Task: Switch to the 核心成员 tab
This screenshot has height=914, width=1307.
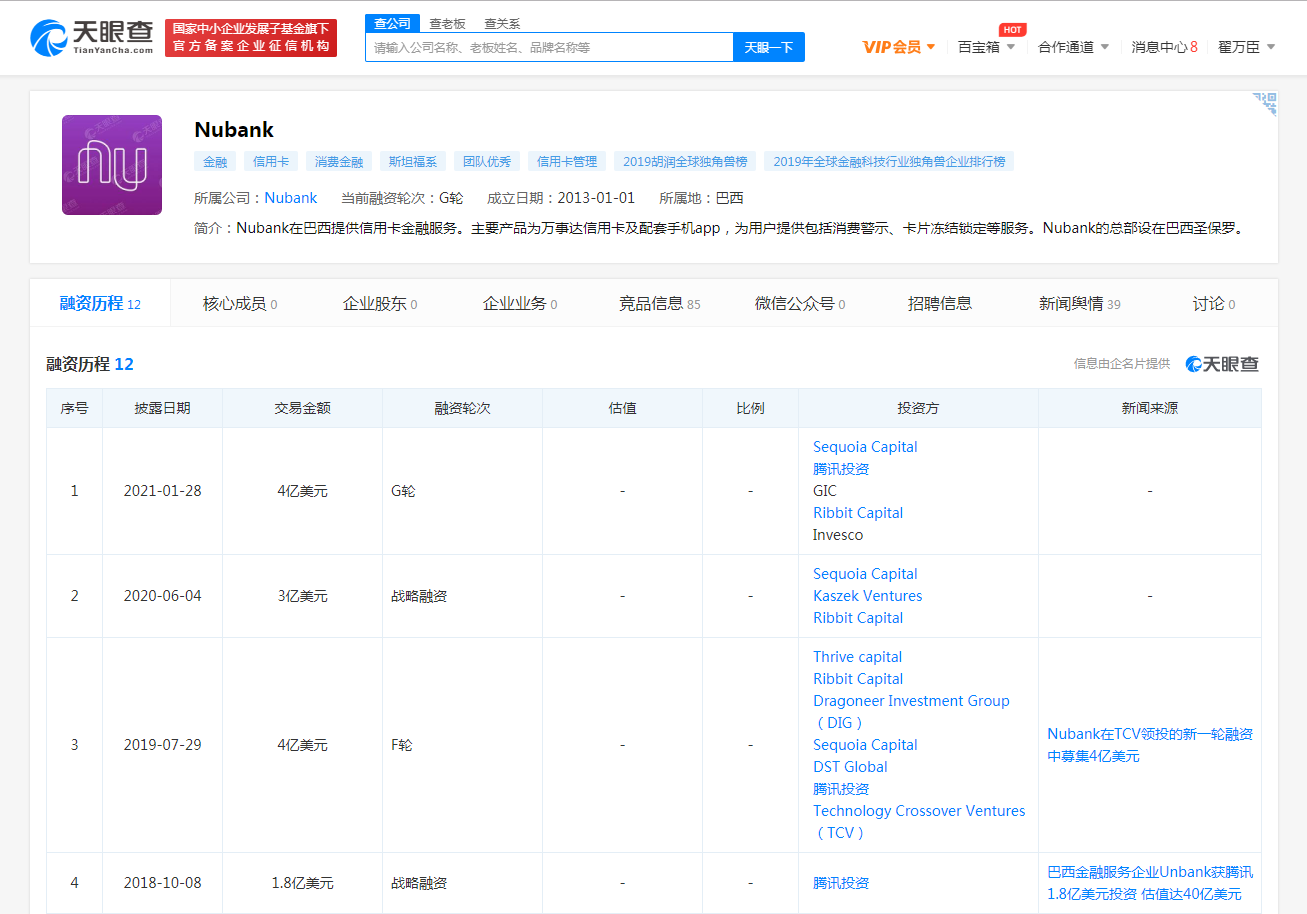Action: point(240,303)
